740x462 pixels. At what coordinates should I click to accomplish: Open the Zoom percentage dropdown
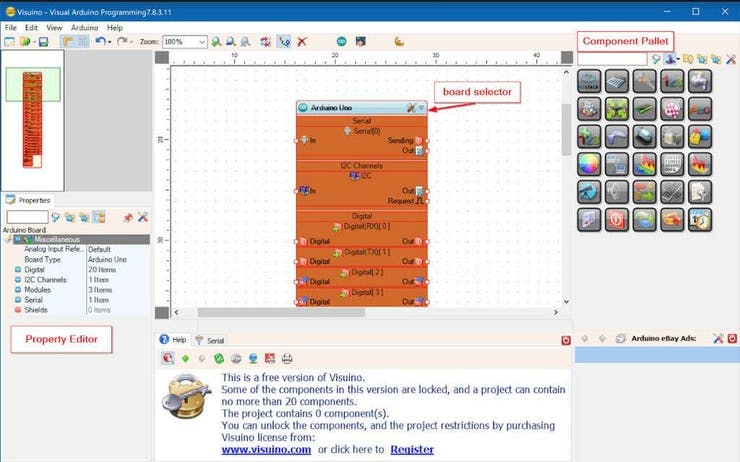coord(201,42)
